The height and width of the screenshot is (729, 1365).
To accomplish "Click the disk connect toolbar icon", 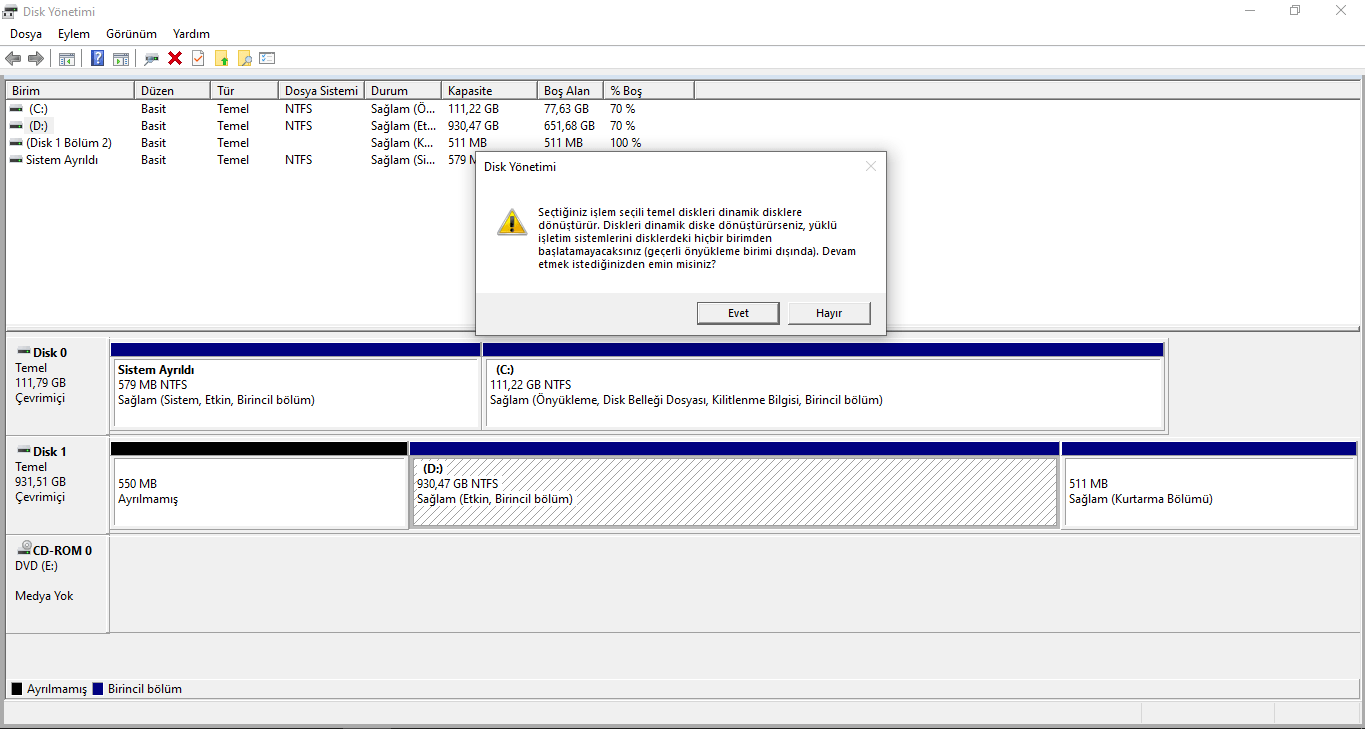I will click(x=152, y=58).
